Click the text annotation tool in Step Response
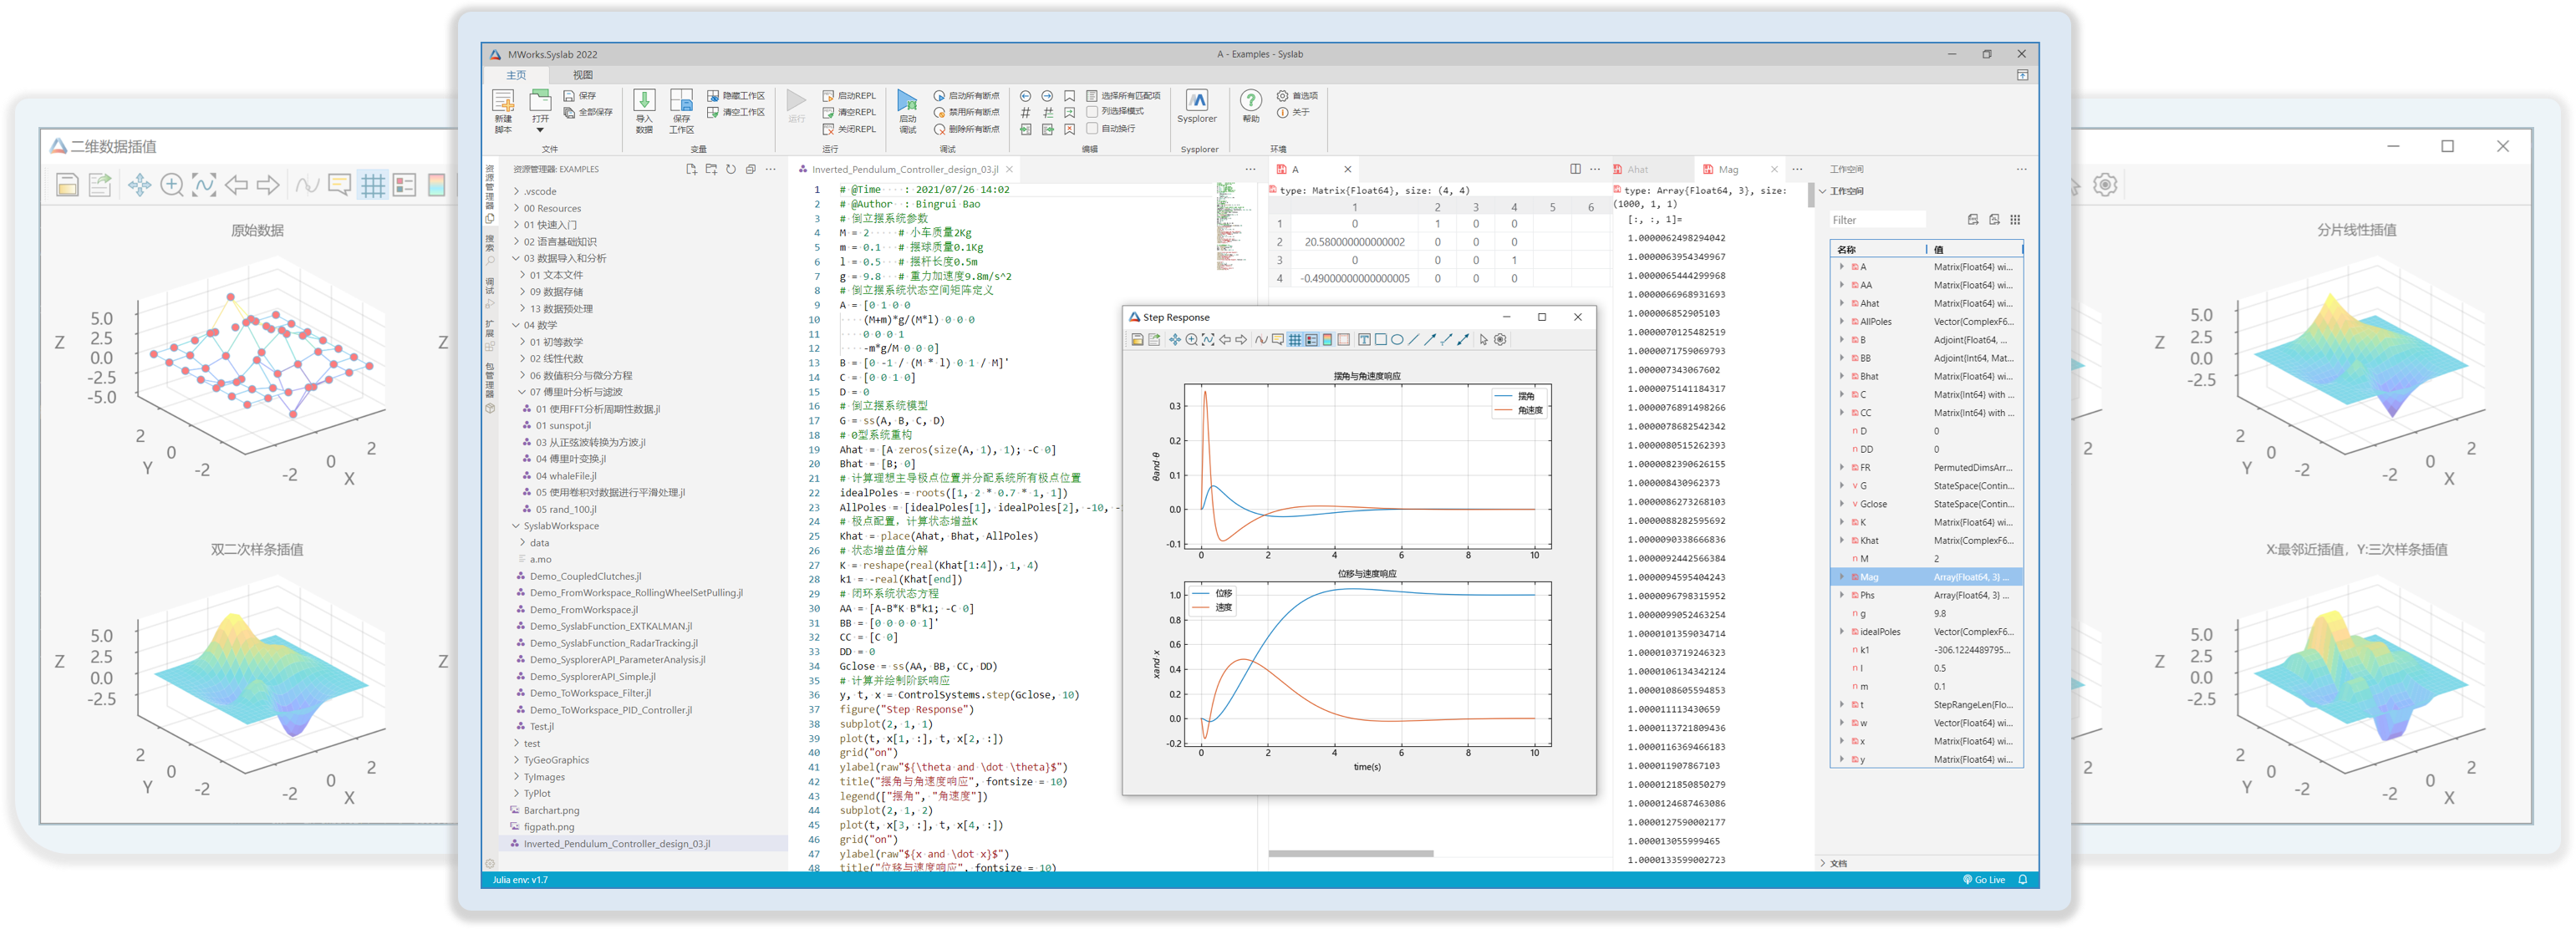Viewport: 2576px width, 929px height. tap(1364, 340)
